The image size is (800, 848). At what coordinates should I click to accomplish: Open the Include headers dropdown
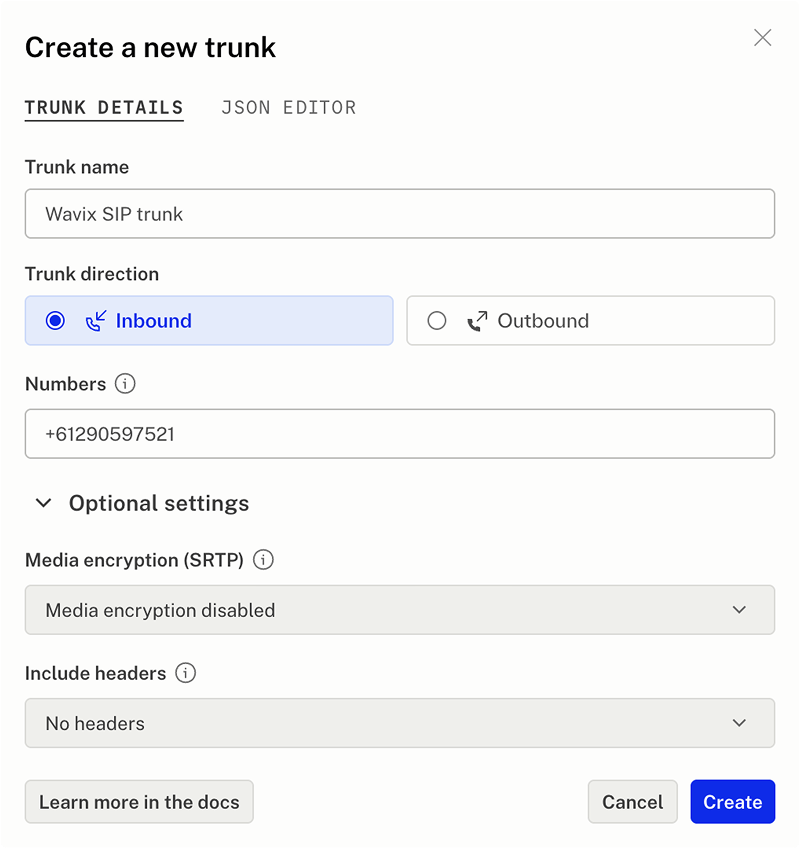pos(400,723)
